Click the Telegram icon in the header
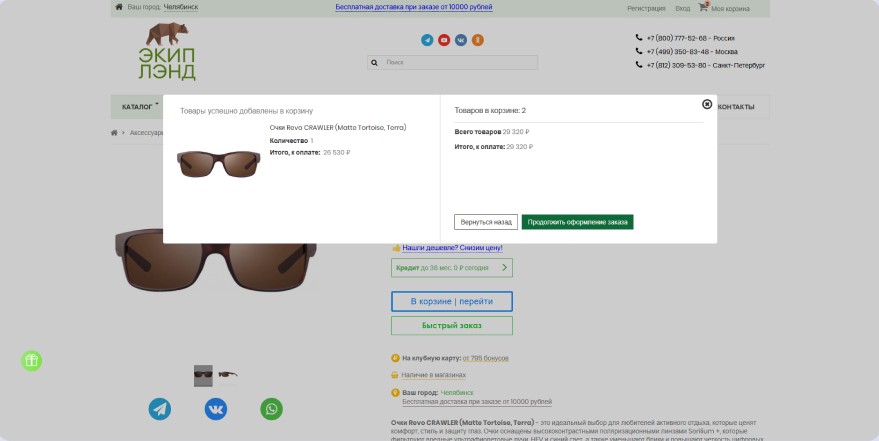 [x=428, y=40]
